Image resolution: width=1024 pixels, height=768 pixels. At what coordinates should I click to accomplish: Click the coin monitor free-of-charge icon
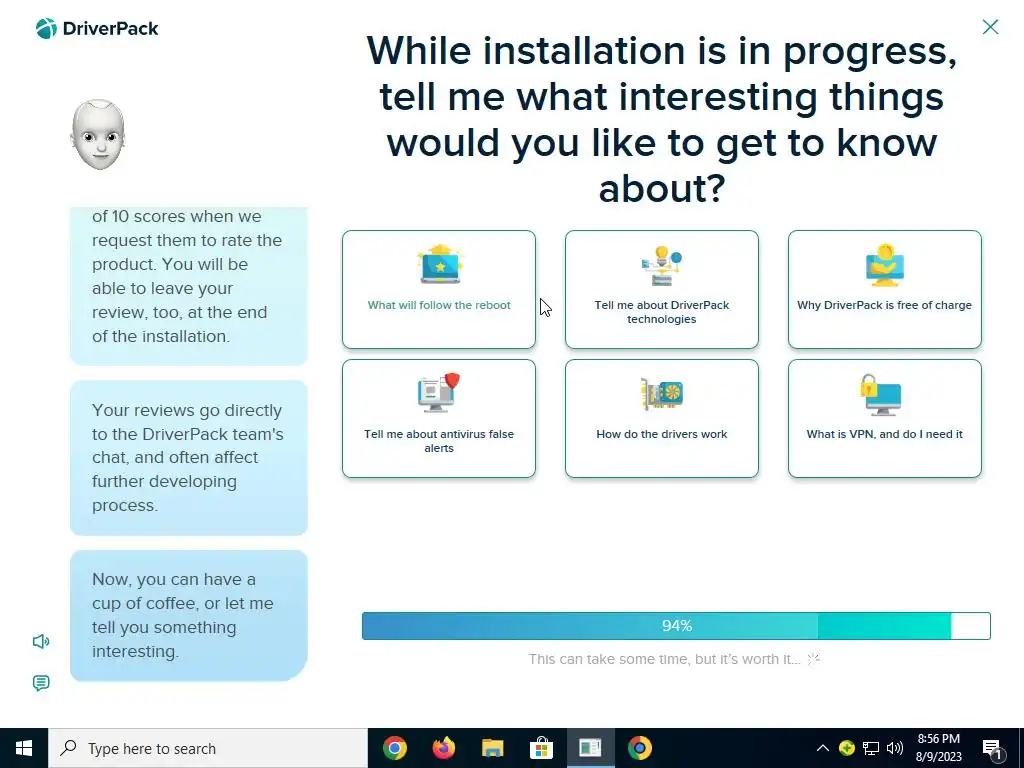885,264
